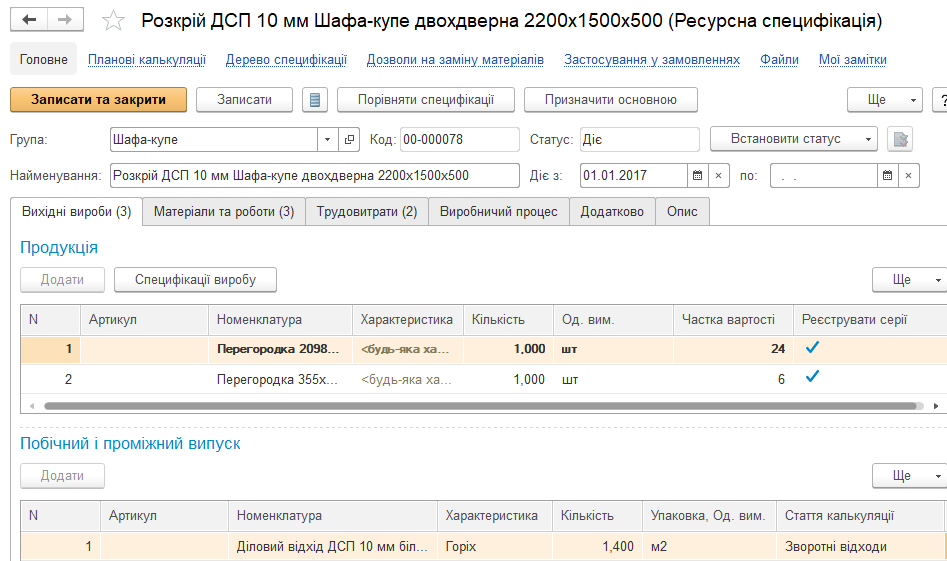
Task: Toggle Реєструвати серії for Перегородка 355 row
Action: click(812, 378)
